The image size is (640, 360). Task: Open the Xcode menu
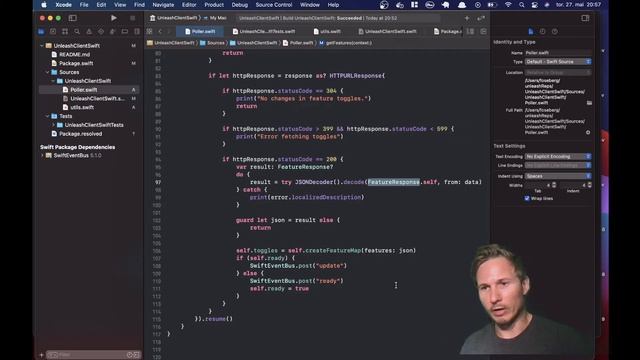tap(63, 5)
